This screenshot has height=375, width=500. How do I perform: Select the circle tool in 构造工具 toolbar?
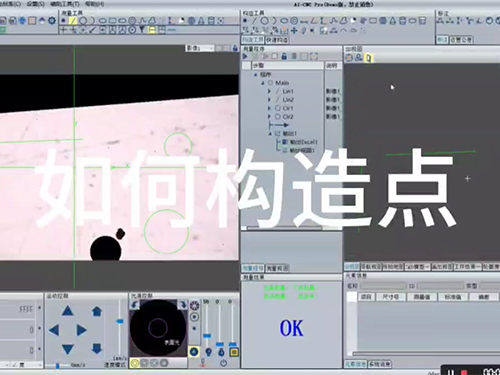pyautogui.click(x=264, y=21)
